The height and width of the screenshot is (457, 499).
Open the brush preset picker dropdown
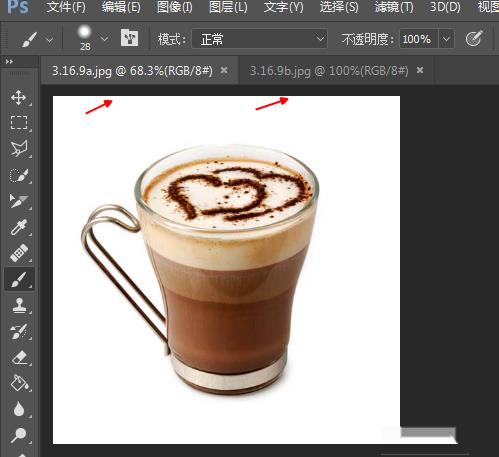point(104,39)
